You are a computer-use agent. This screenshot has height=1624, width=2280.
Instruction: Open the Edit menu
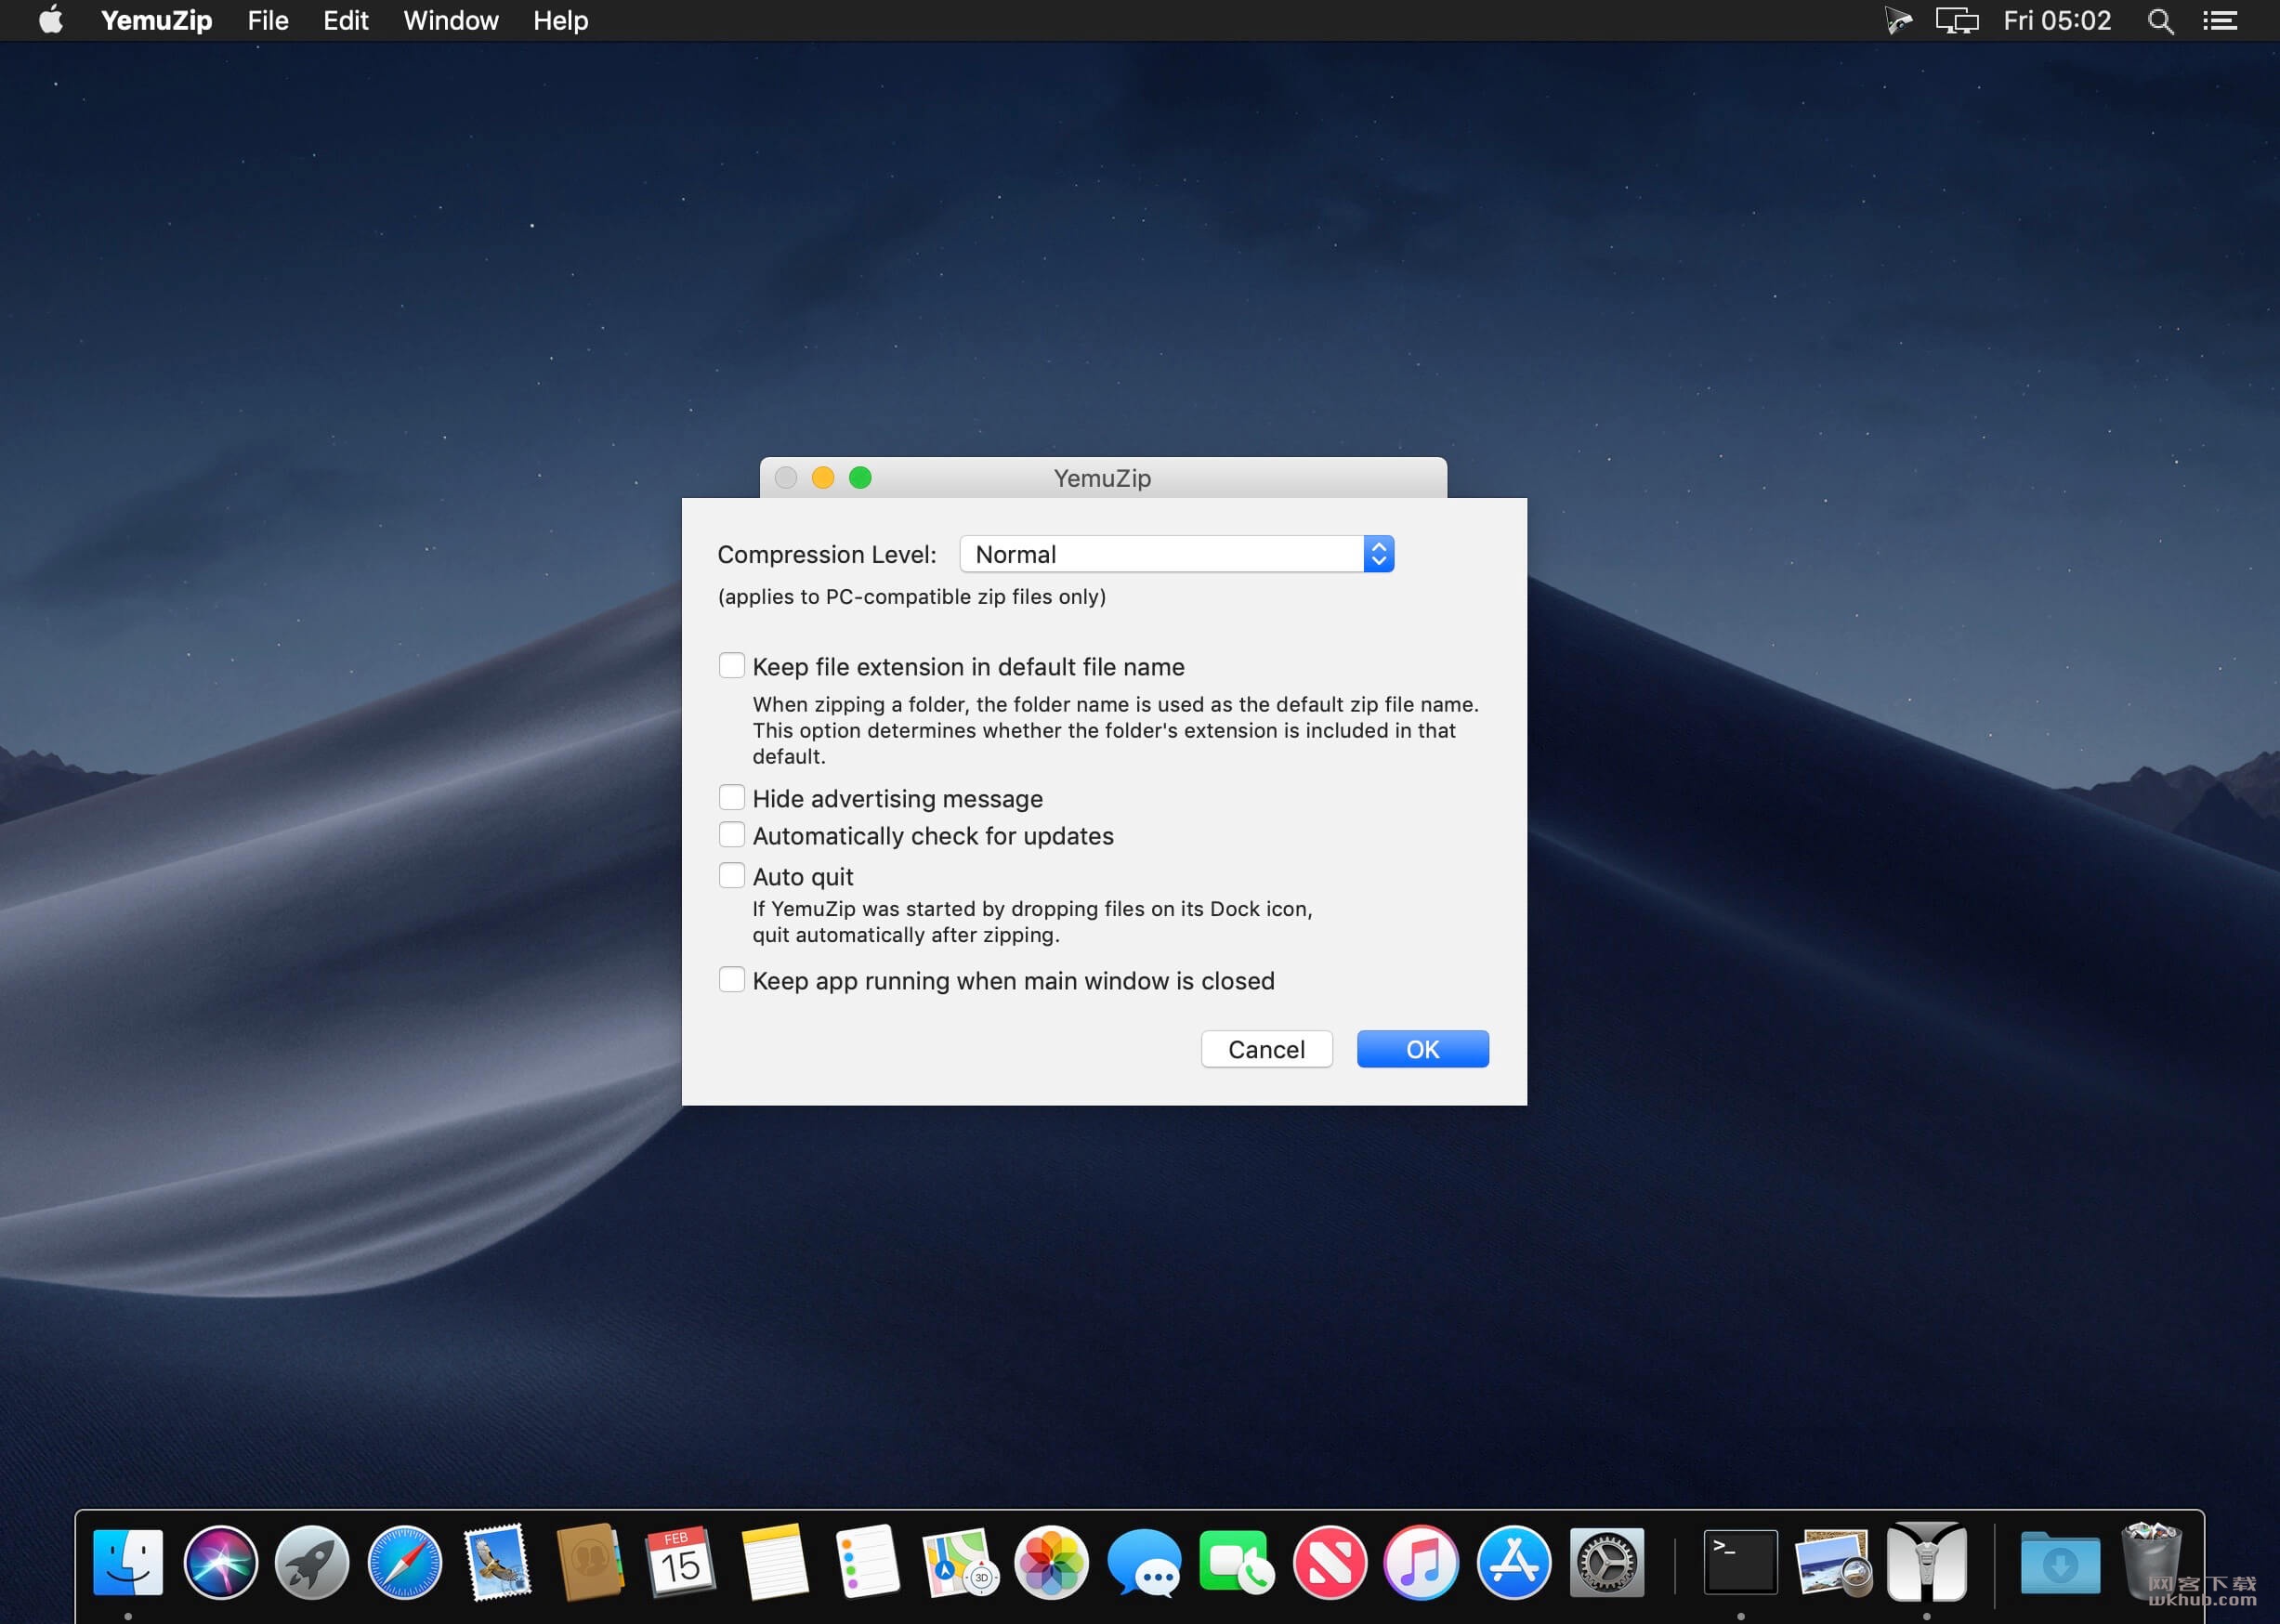point(346,21)
